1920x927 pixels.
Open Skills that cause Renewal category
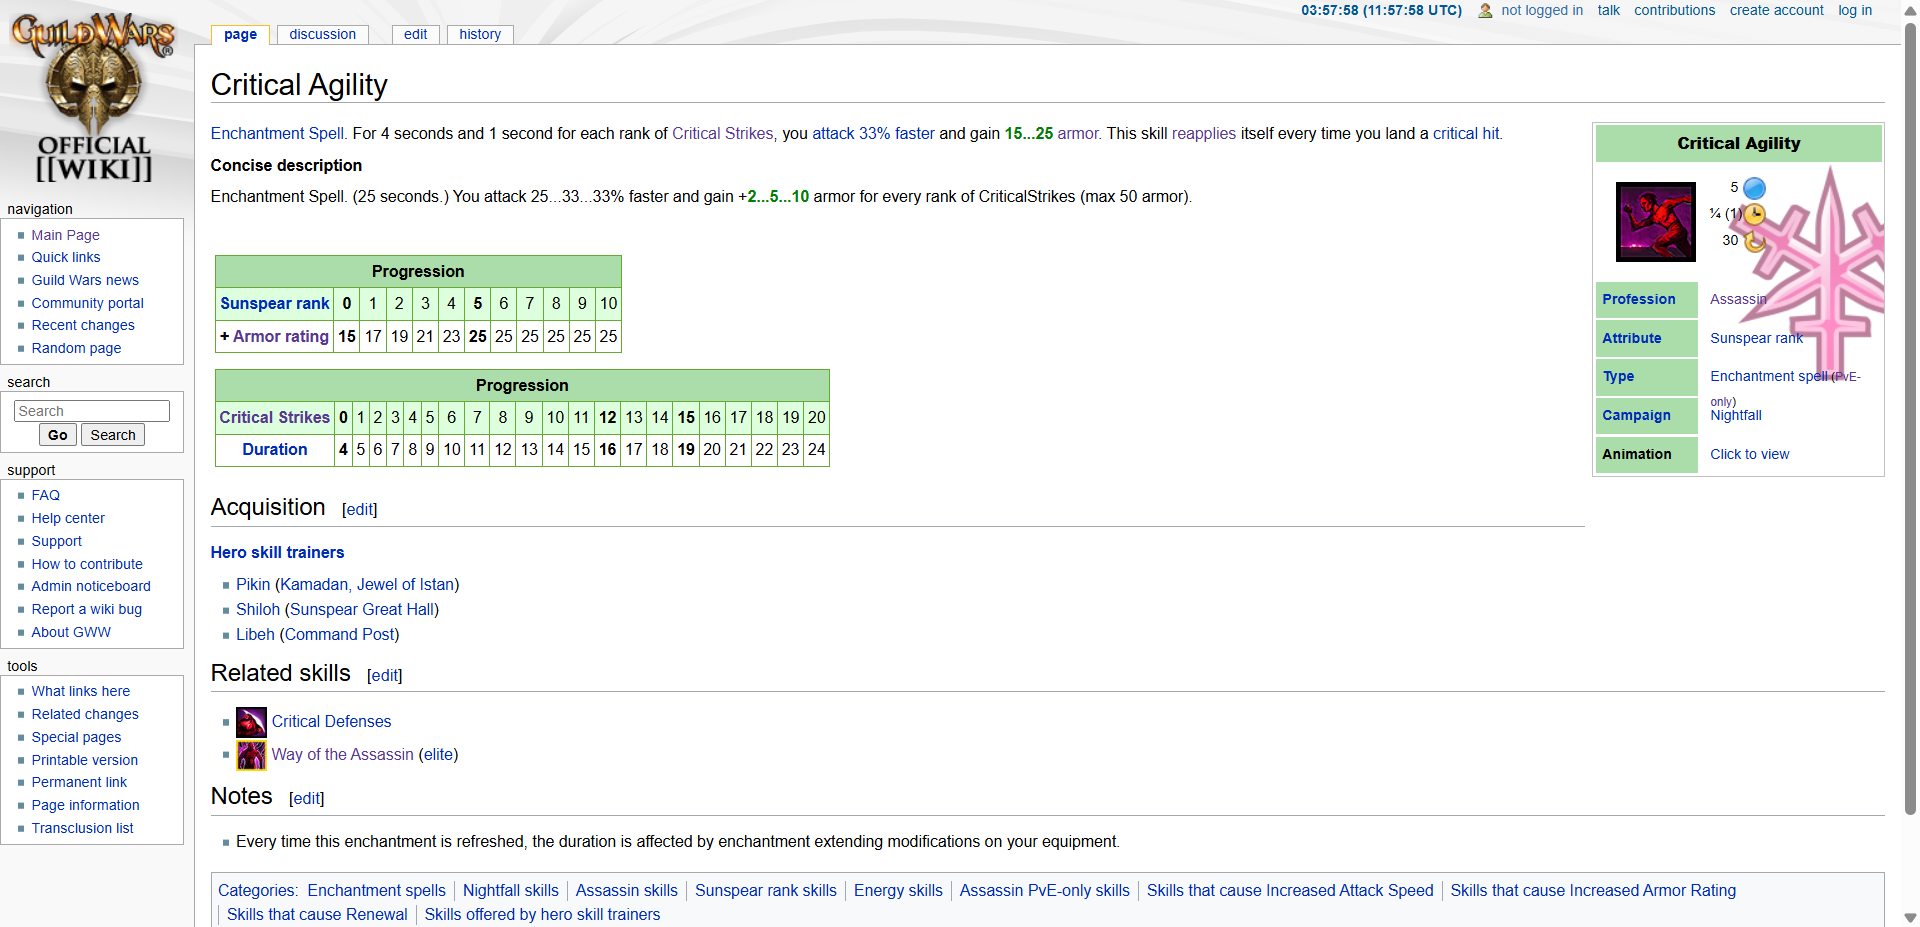click(x=317, y=914)
